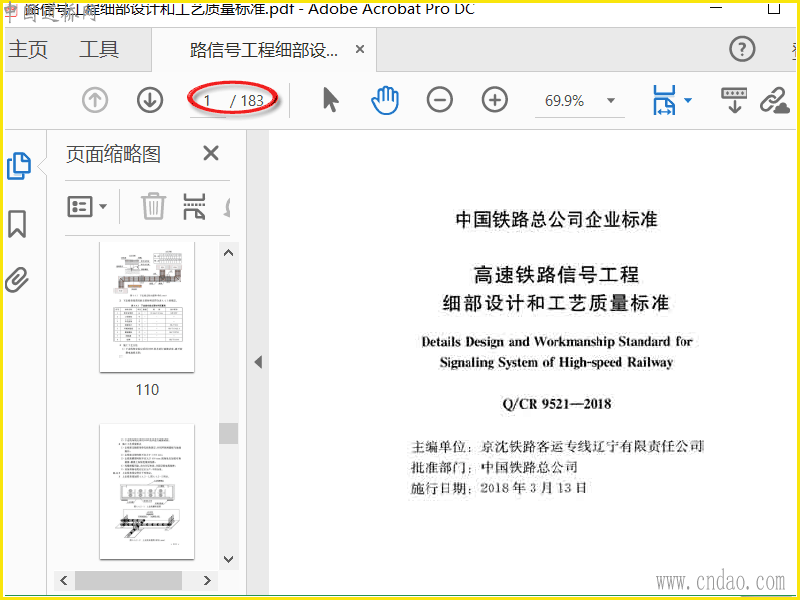Image resolution: width=800 pixels, height=600 pixels.
Task: Click the thumbnail vertical scrollbar handle
Action: point(229,434)
